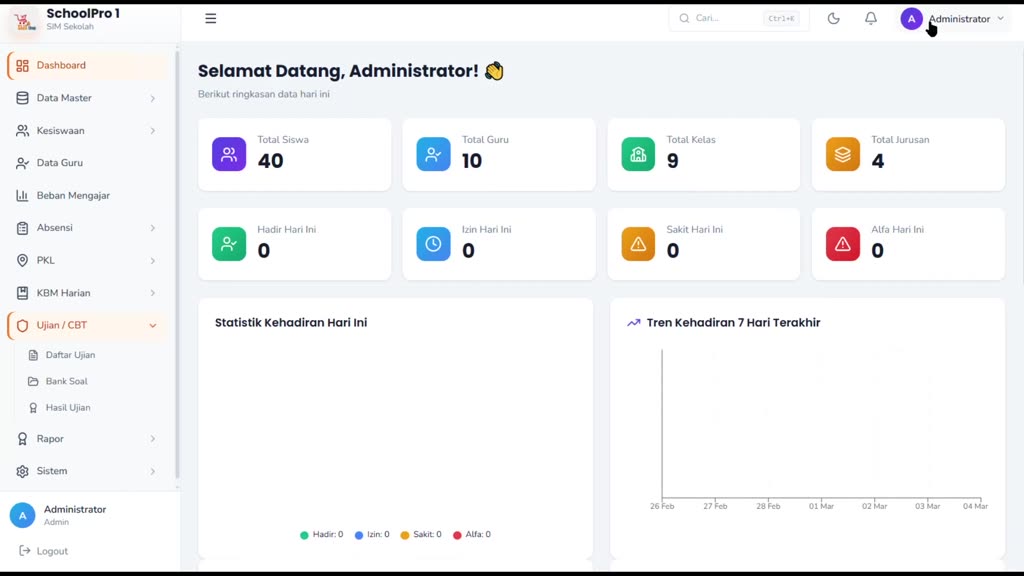Click the Total Siswa value 40
The height and width of the screenshot is (576, 1024).
coord(270,161)
